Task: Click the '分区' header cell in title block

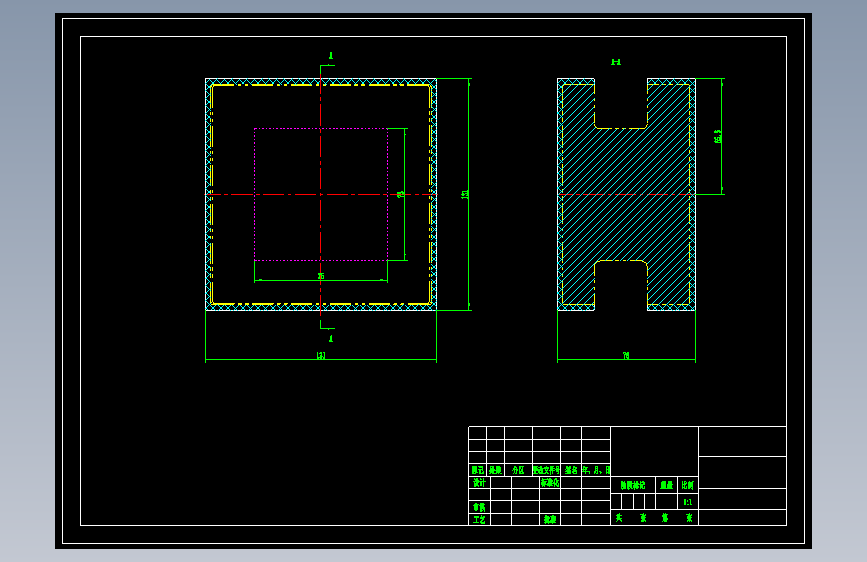Action: coord(518,470)
